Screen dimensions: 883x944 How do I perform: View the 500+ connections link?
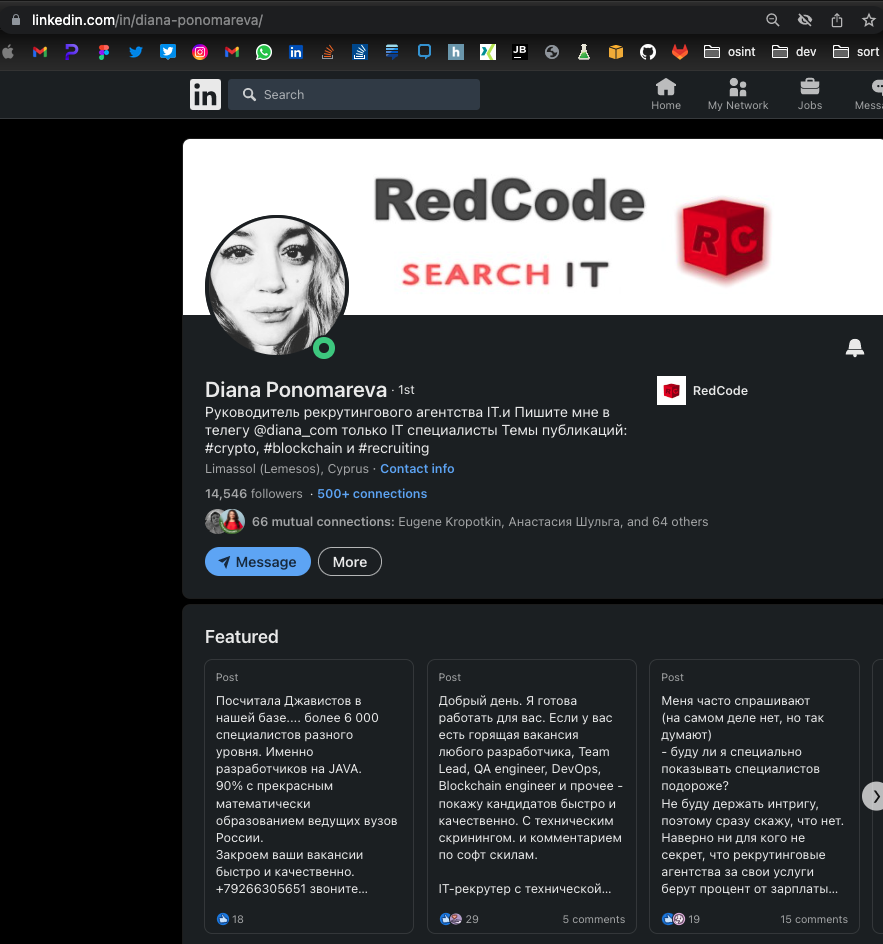coord(372,494)
